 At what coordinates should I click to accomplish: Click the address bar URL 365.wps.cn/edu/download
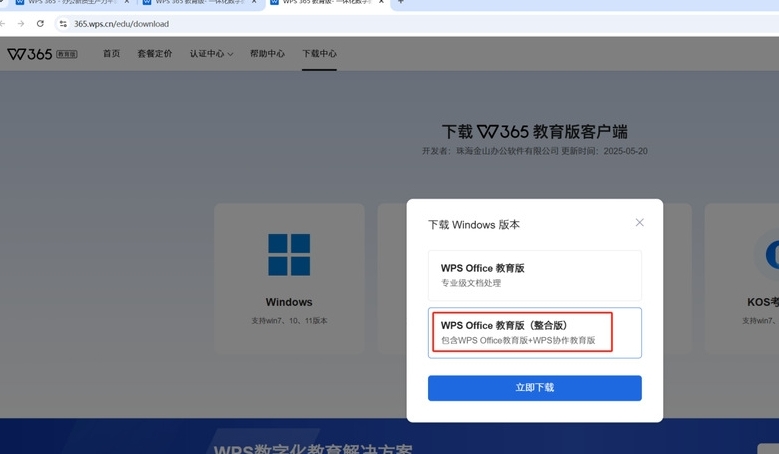click(121, 24)
